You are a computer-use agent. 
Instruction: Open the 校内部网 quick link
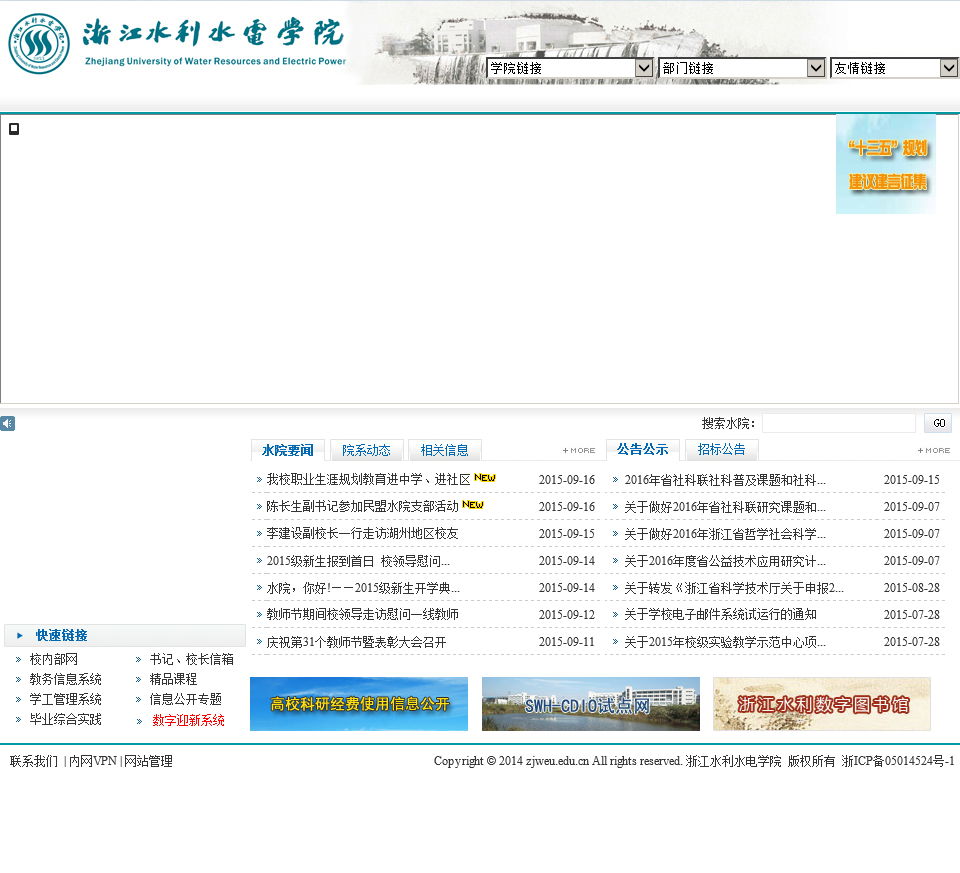tap(54, 659)
